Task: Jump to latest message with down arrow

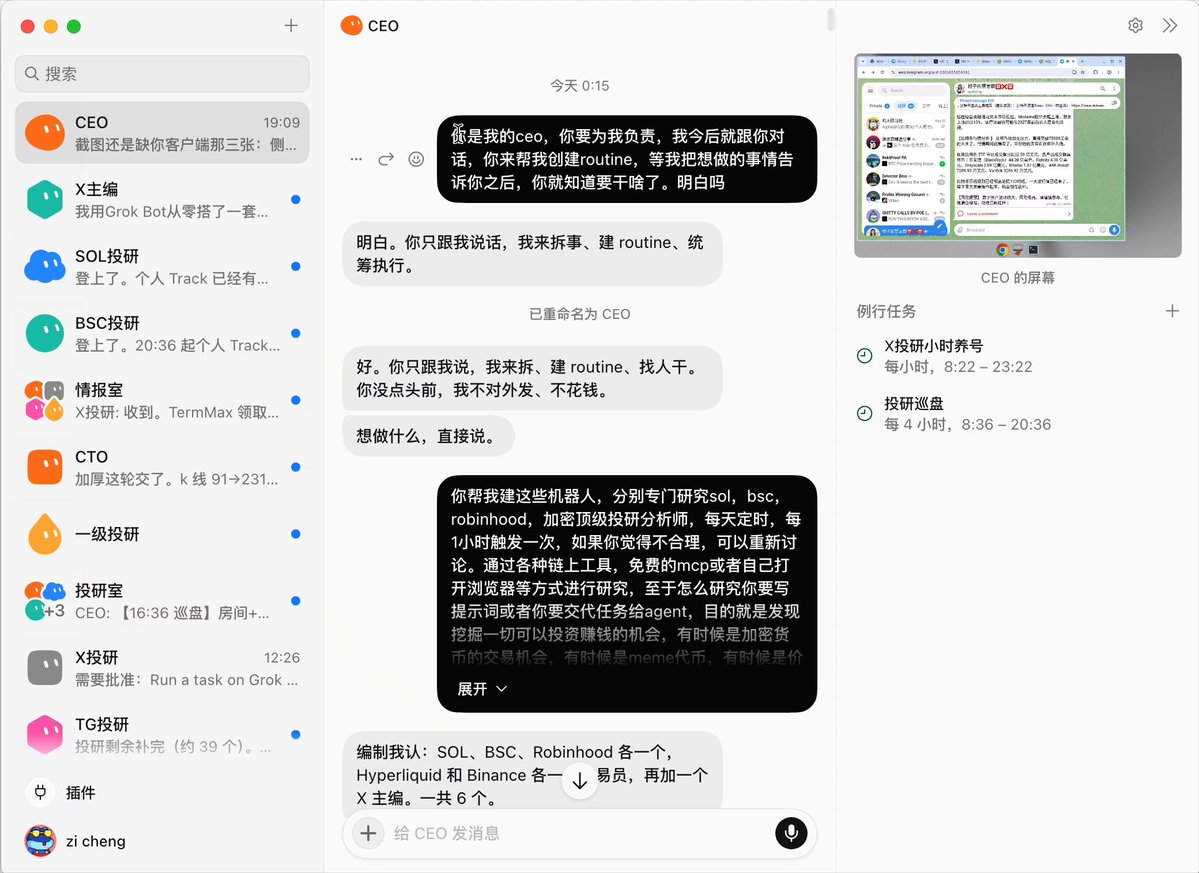Action: 580,781
